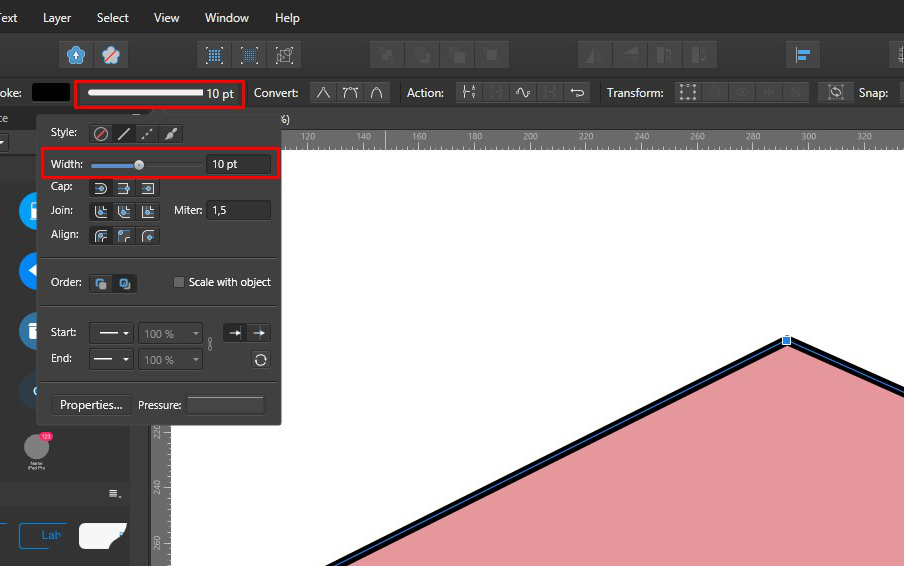Click the revert defaults flower icon
Viewport: 904px width, 566px height.
(111, 55)
